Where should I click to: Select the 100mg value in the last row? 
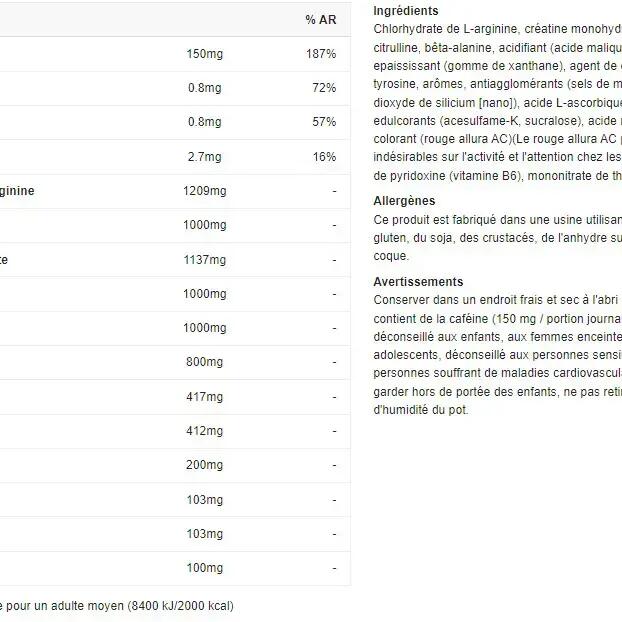coord(204,568)
